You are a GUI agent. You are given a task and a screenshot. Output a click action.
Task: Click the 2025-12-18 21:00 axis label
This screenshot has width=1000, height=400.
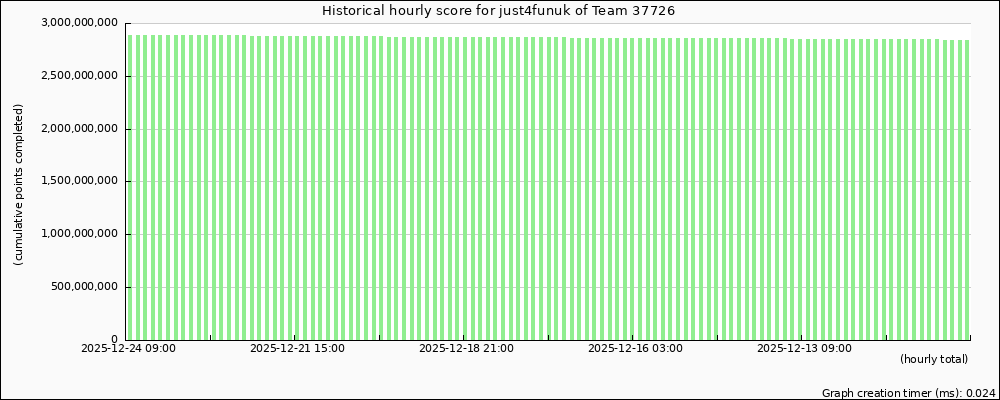click(x=466, y=349)
